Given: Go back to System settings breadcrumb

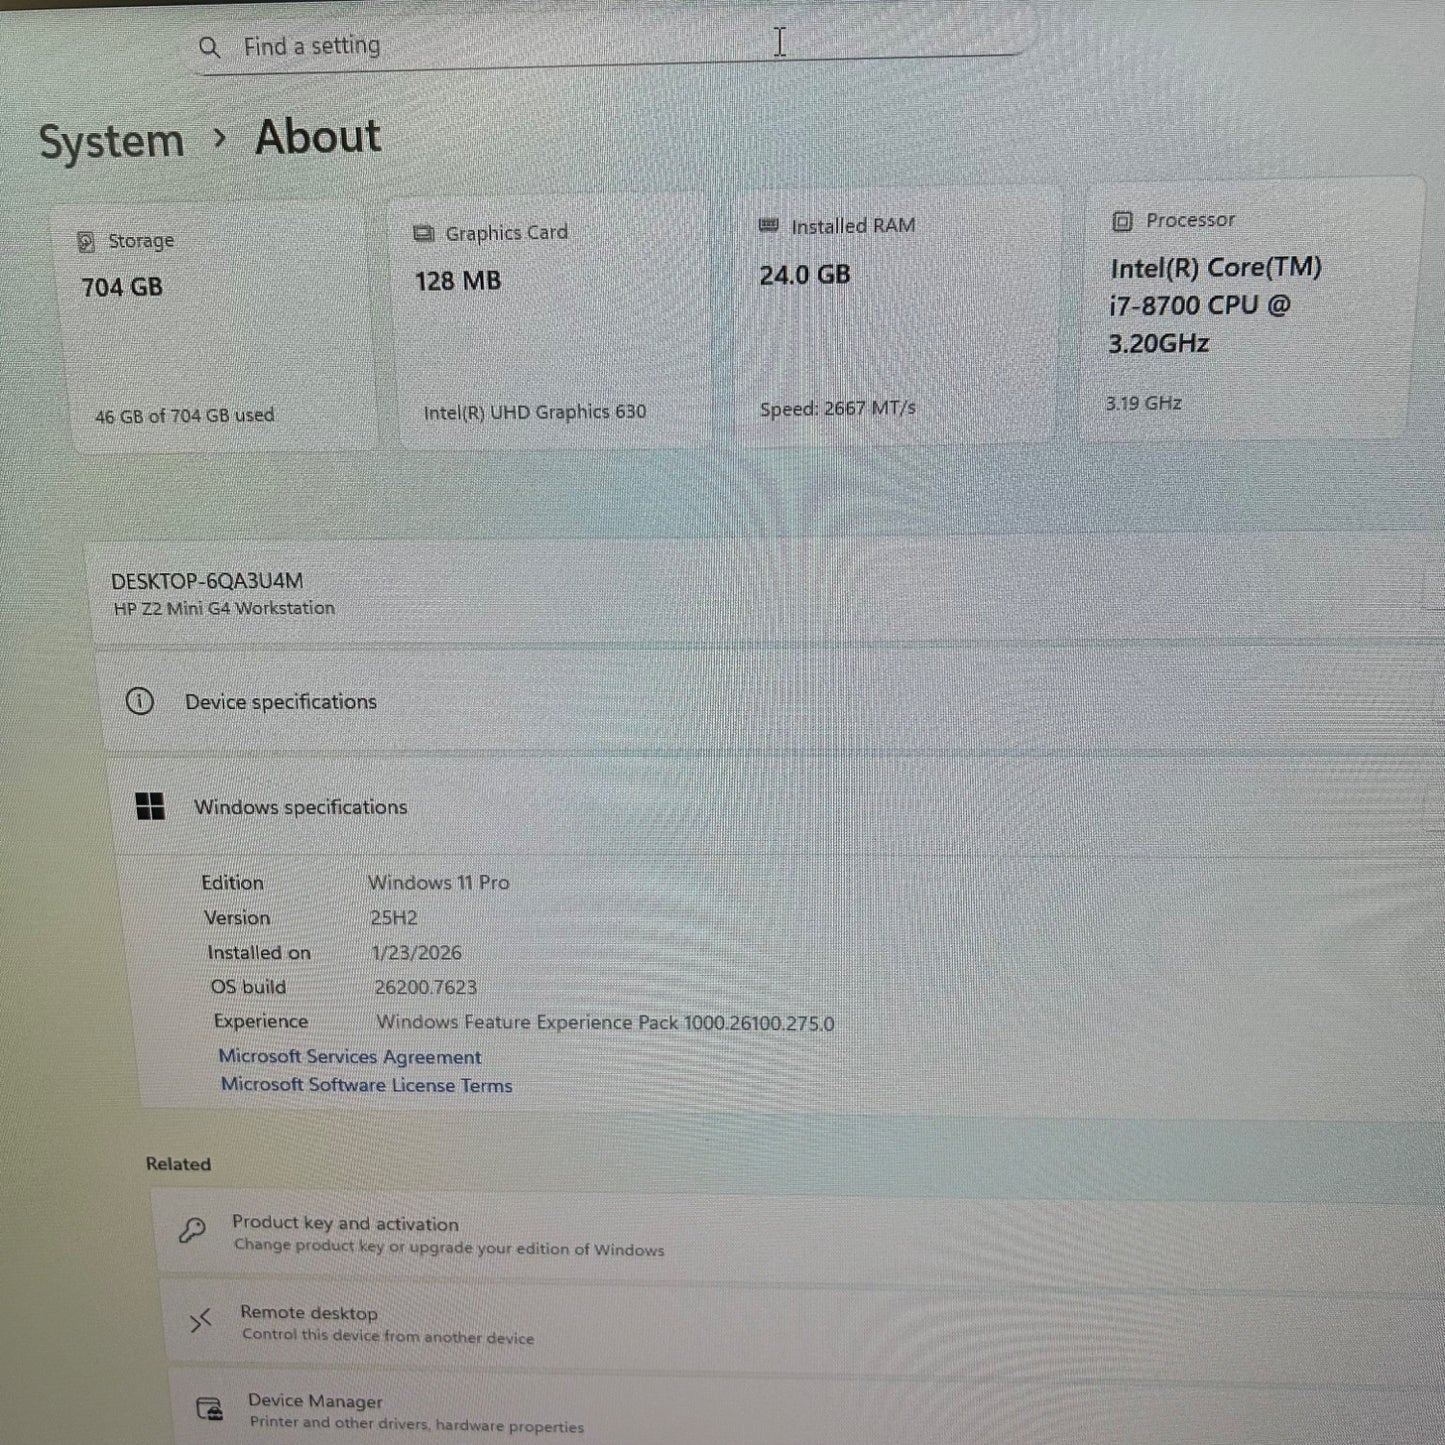Looking at the screenshot, I should [x=110, y=139].
